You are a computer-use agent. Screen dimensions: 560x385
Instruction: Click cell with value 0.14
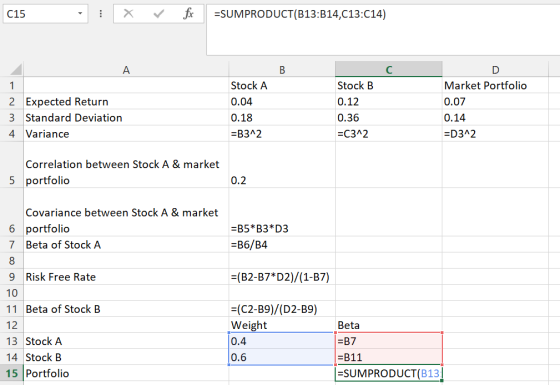pyautogui.click(x=495, y=118)
